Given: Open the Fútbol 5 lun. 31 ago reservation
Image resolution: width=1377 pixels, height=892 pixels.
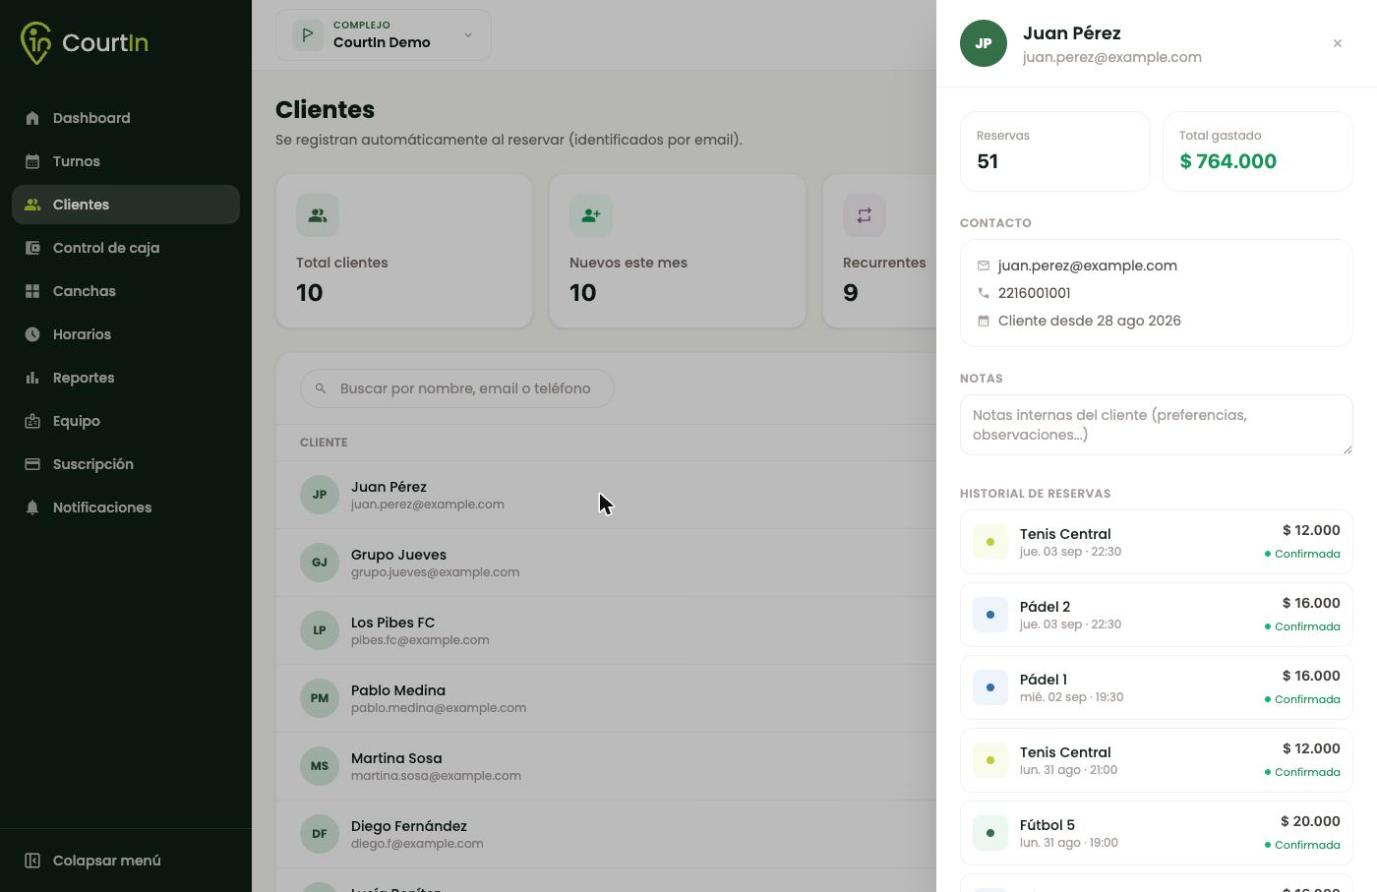Looking at the screenshot, I should [x=1156, y=833].
